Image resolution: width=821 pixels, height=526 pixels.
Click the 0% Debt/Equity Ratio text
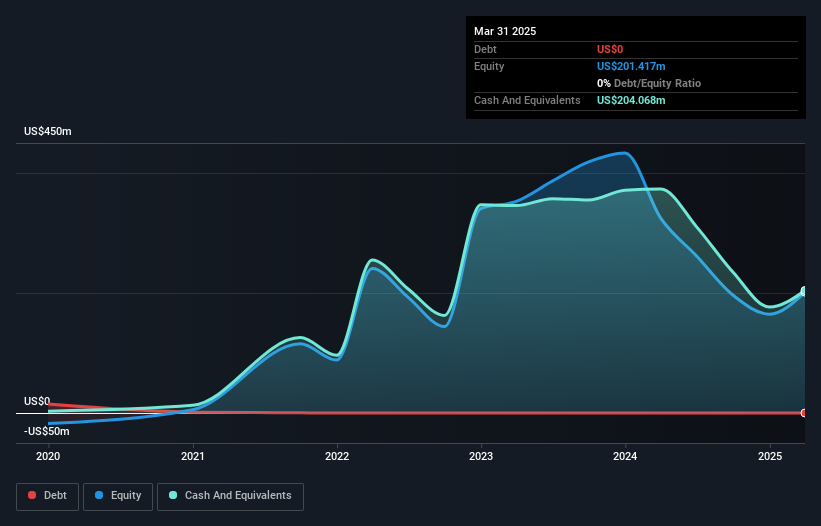pos(649,83)
